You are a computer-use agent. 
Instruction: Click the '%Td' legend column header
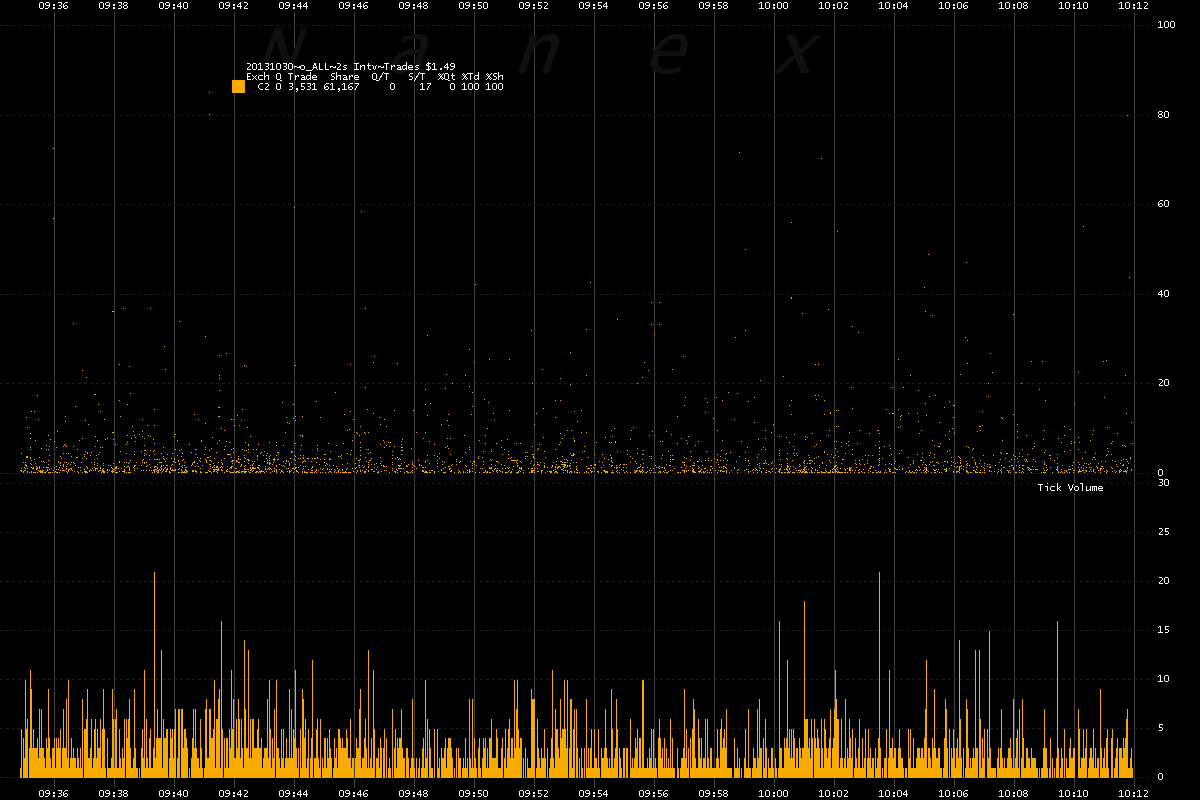(x=470, y=77)
